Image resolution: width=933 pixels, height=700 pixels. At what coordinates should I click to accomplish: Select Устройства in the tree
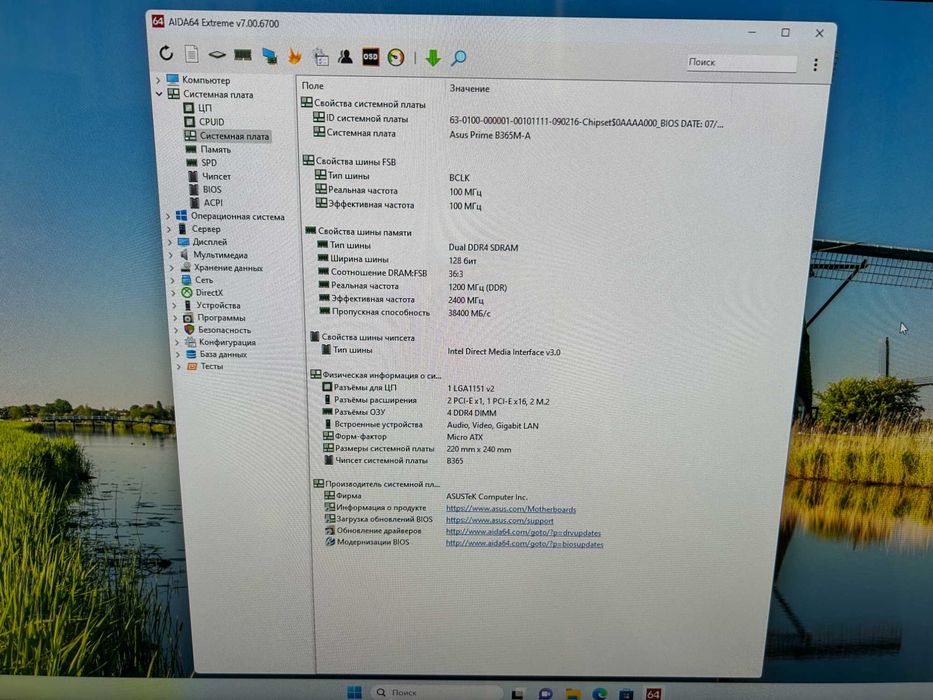pos(218,305)
